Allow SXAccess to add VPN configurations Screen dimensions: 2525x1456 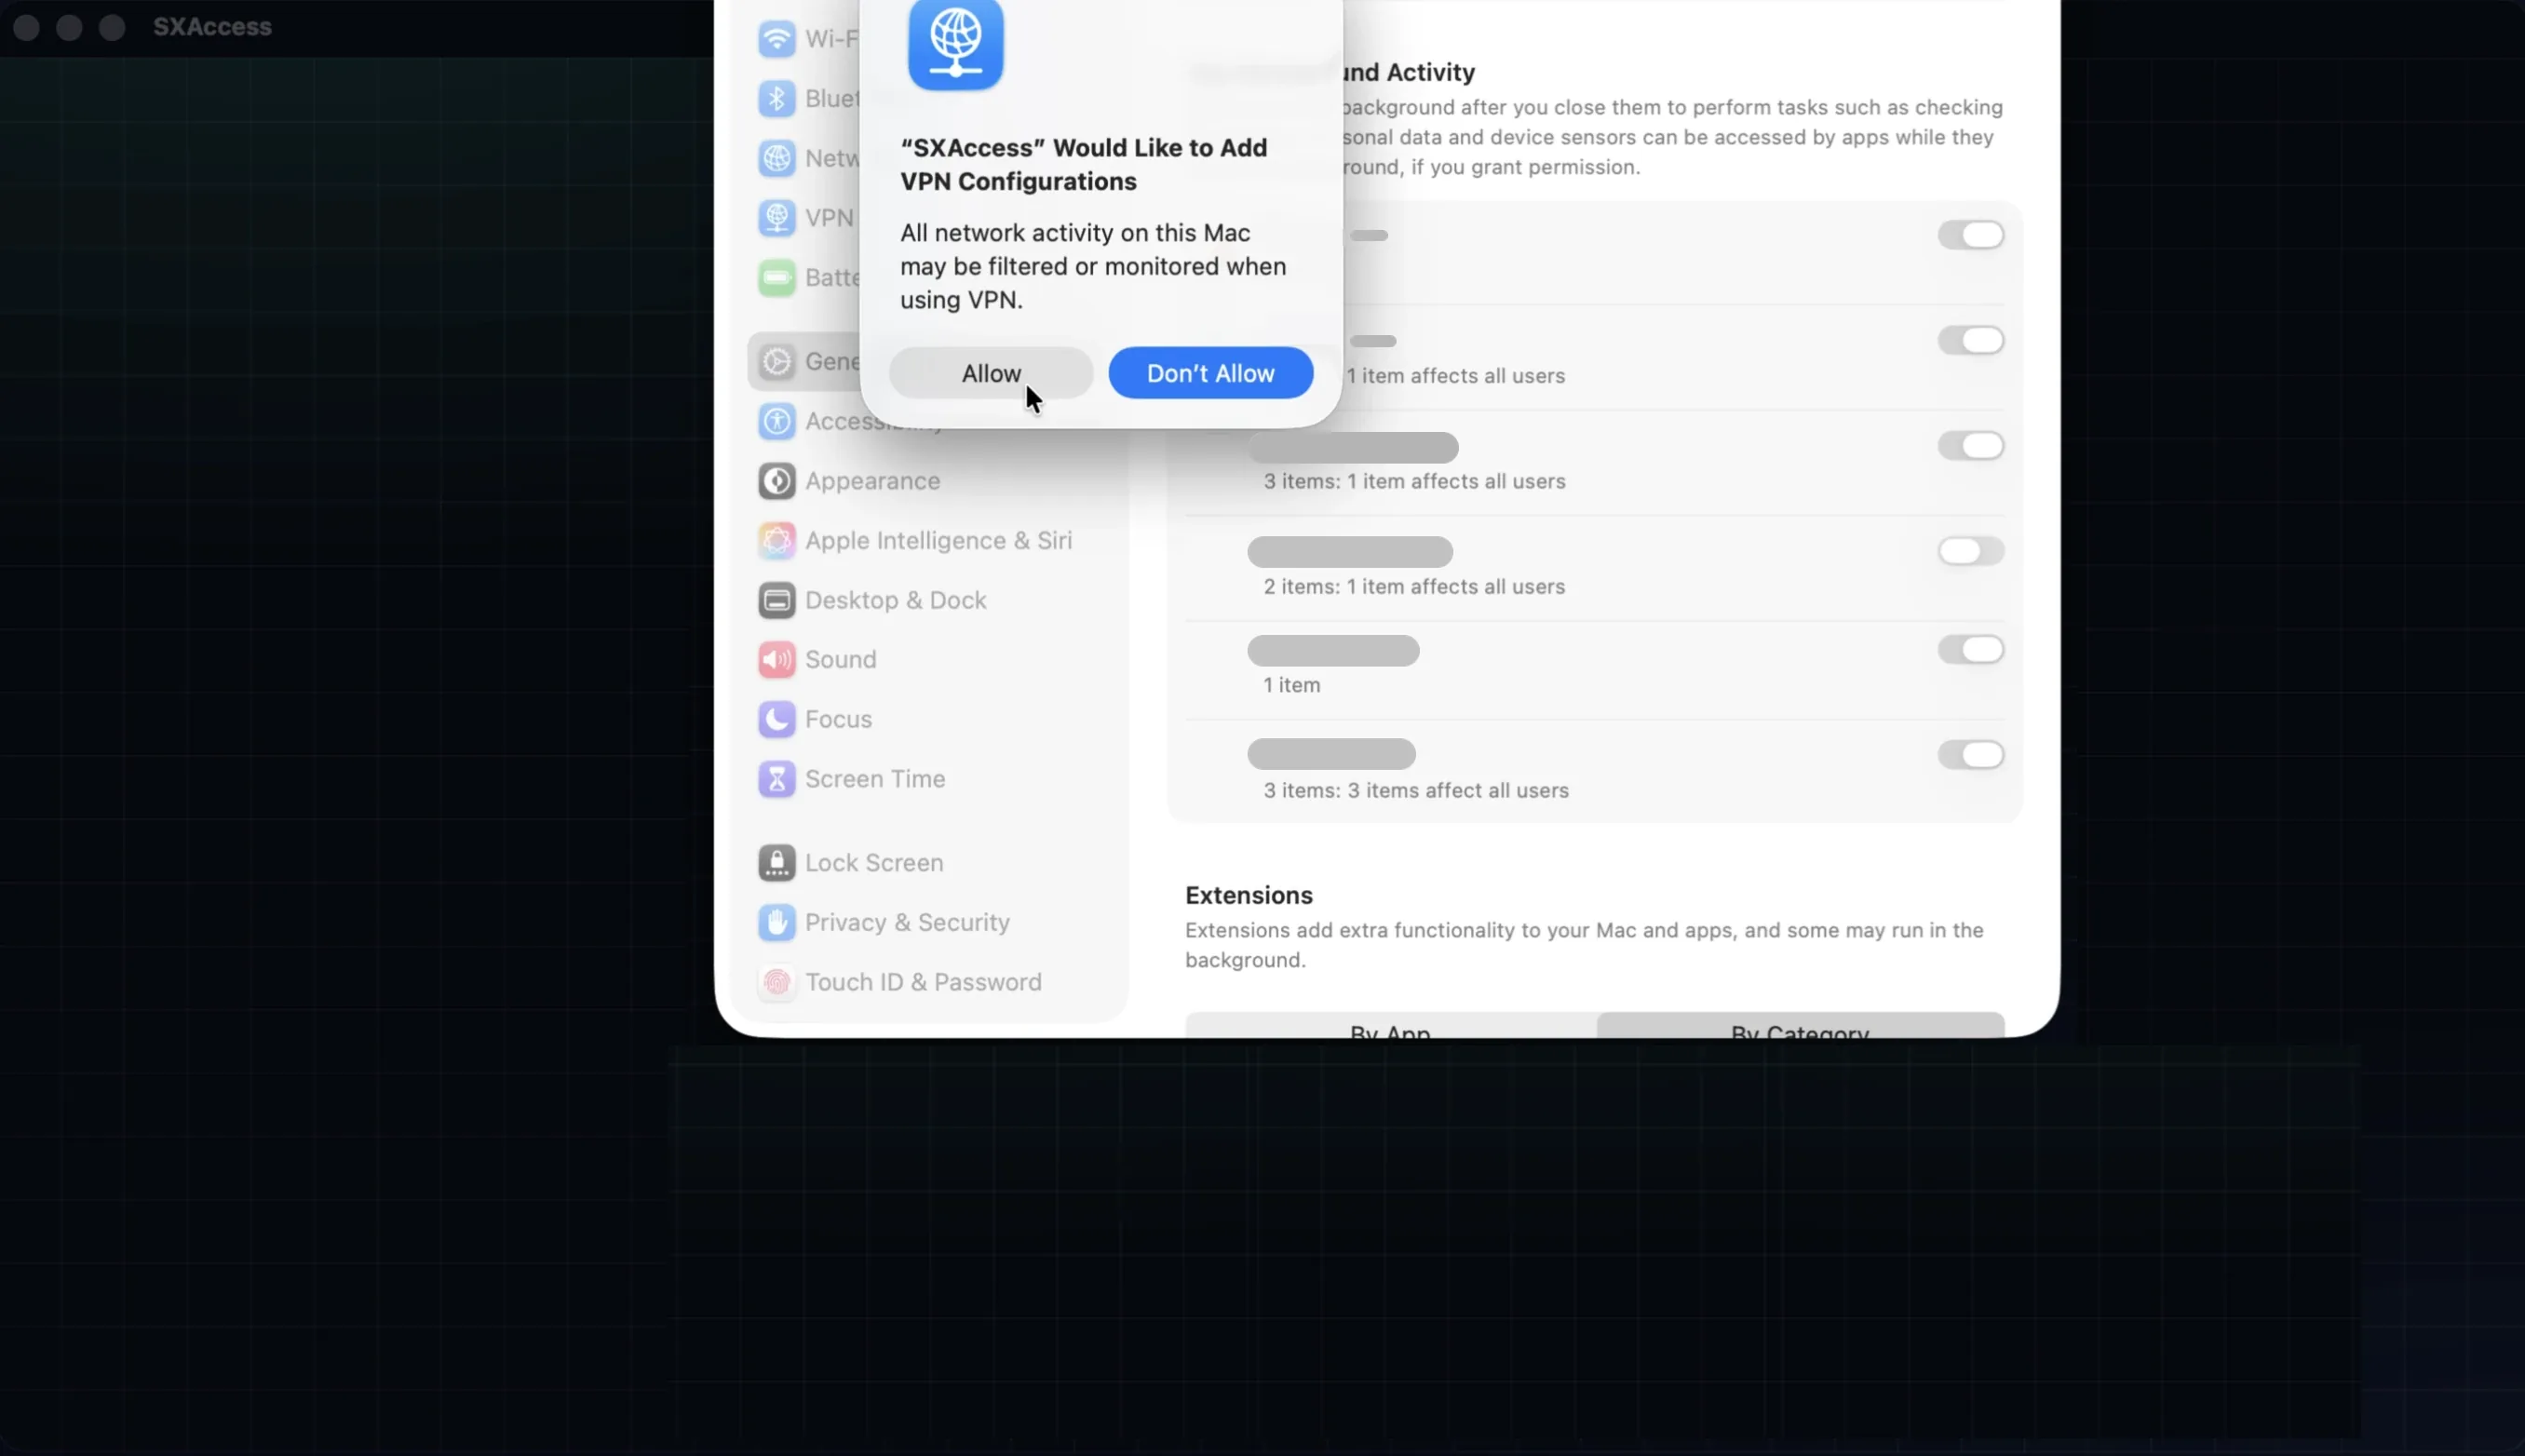[991, 373]
